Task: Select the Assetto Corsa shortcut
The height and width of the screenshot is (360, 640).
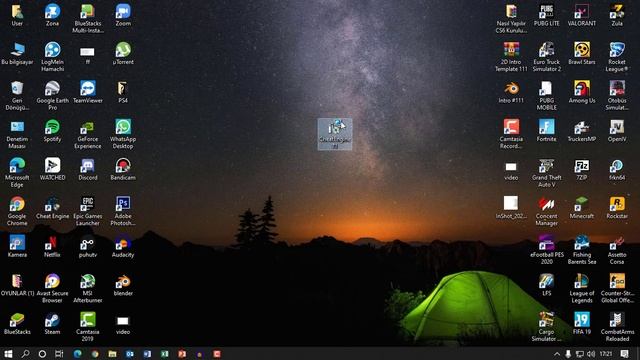Action: [617, 250]
